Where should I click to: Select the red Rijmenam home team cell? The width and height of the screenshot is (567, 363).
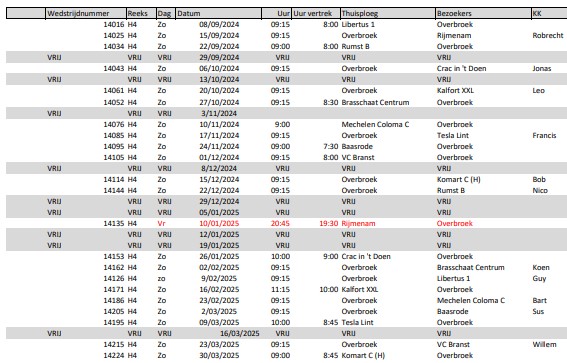tap(358, 223)
